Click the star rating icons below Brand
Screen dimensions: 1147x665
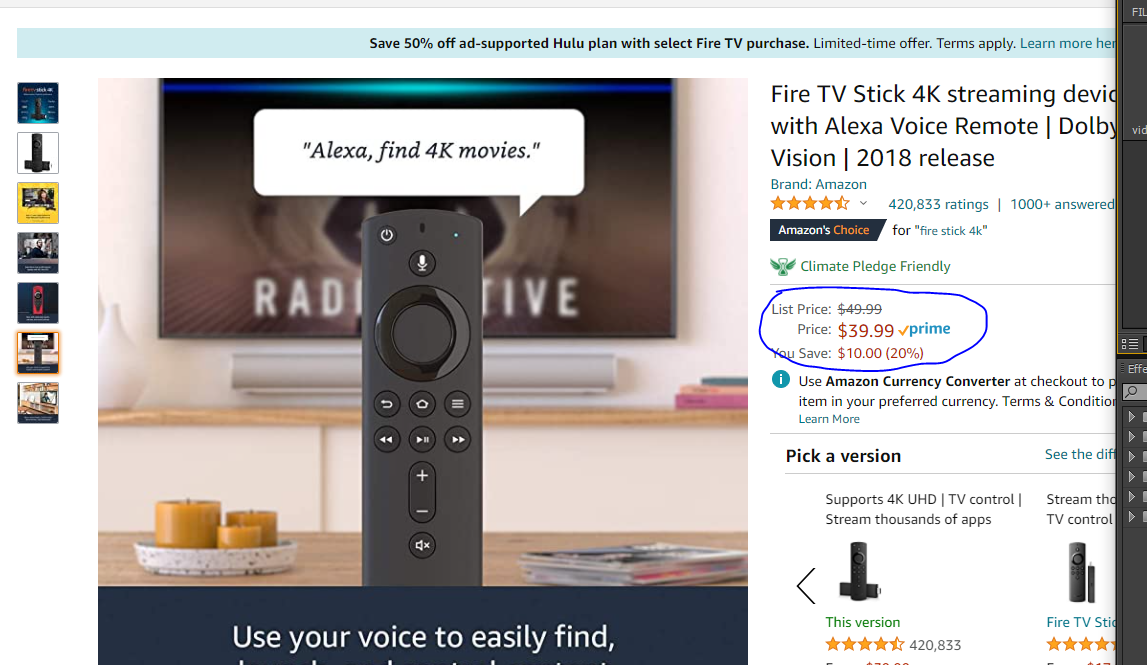[x=810, y=203]
